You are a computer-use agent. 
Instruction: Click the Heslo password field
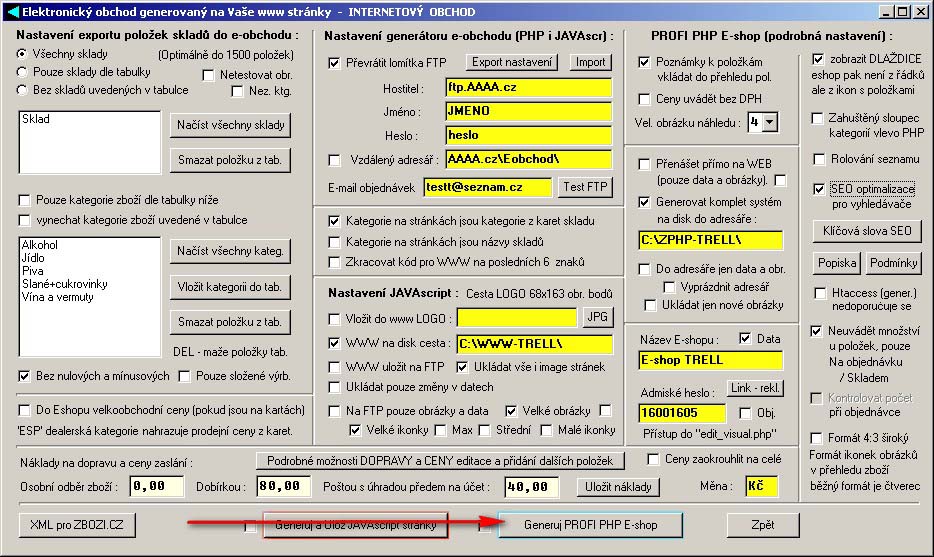[529, 135]
